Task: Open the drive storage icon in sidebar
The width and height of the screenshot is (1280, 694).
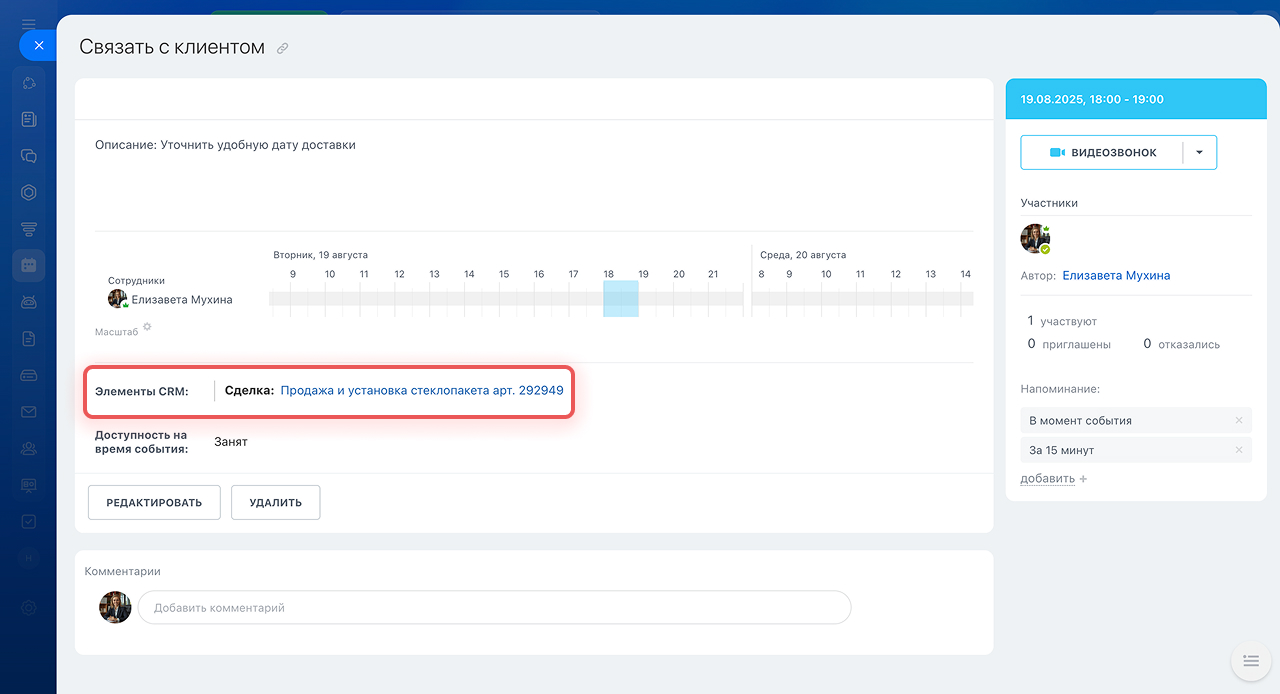Action: tap(29, 375)
